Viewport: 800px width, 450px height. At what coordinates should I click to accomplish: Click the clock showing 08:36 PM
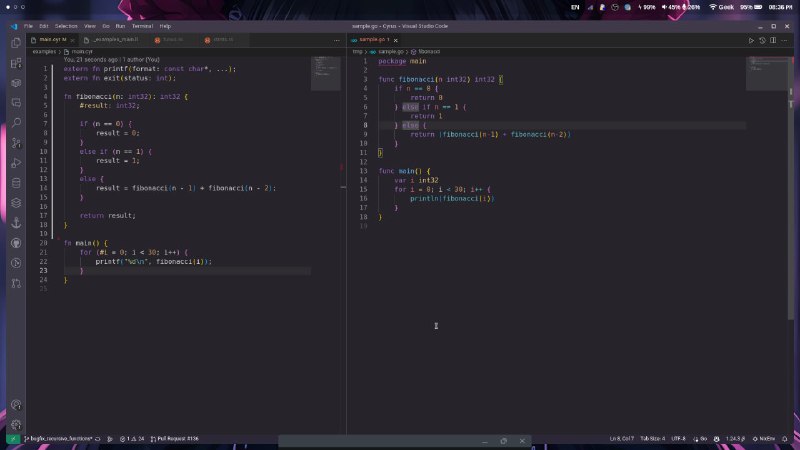point(780,7)
